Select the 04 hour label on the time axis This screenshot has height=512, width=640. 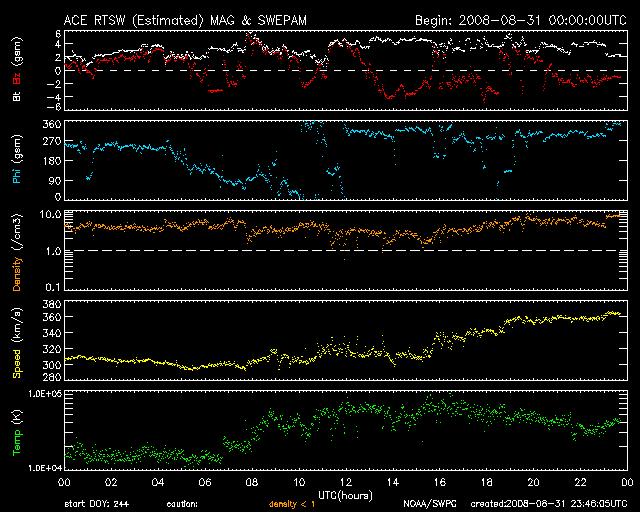coord(158,482)
